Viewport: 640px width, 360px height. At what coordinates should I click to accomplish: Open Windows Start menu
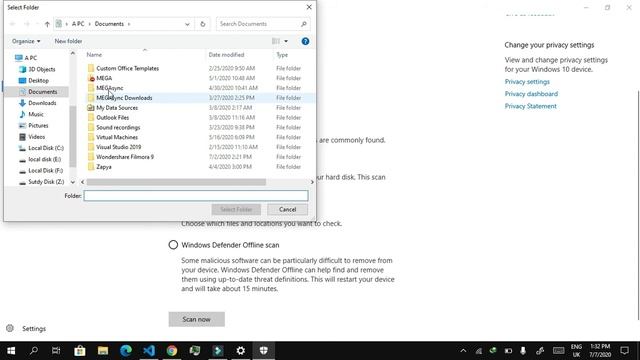pyautogui.click(x=11, y=351)
